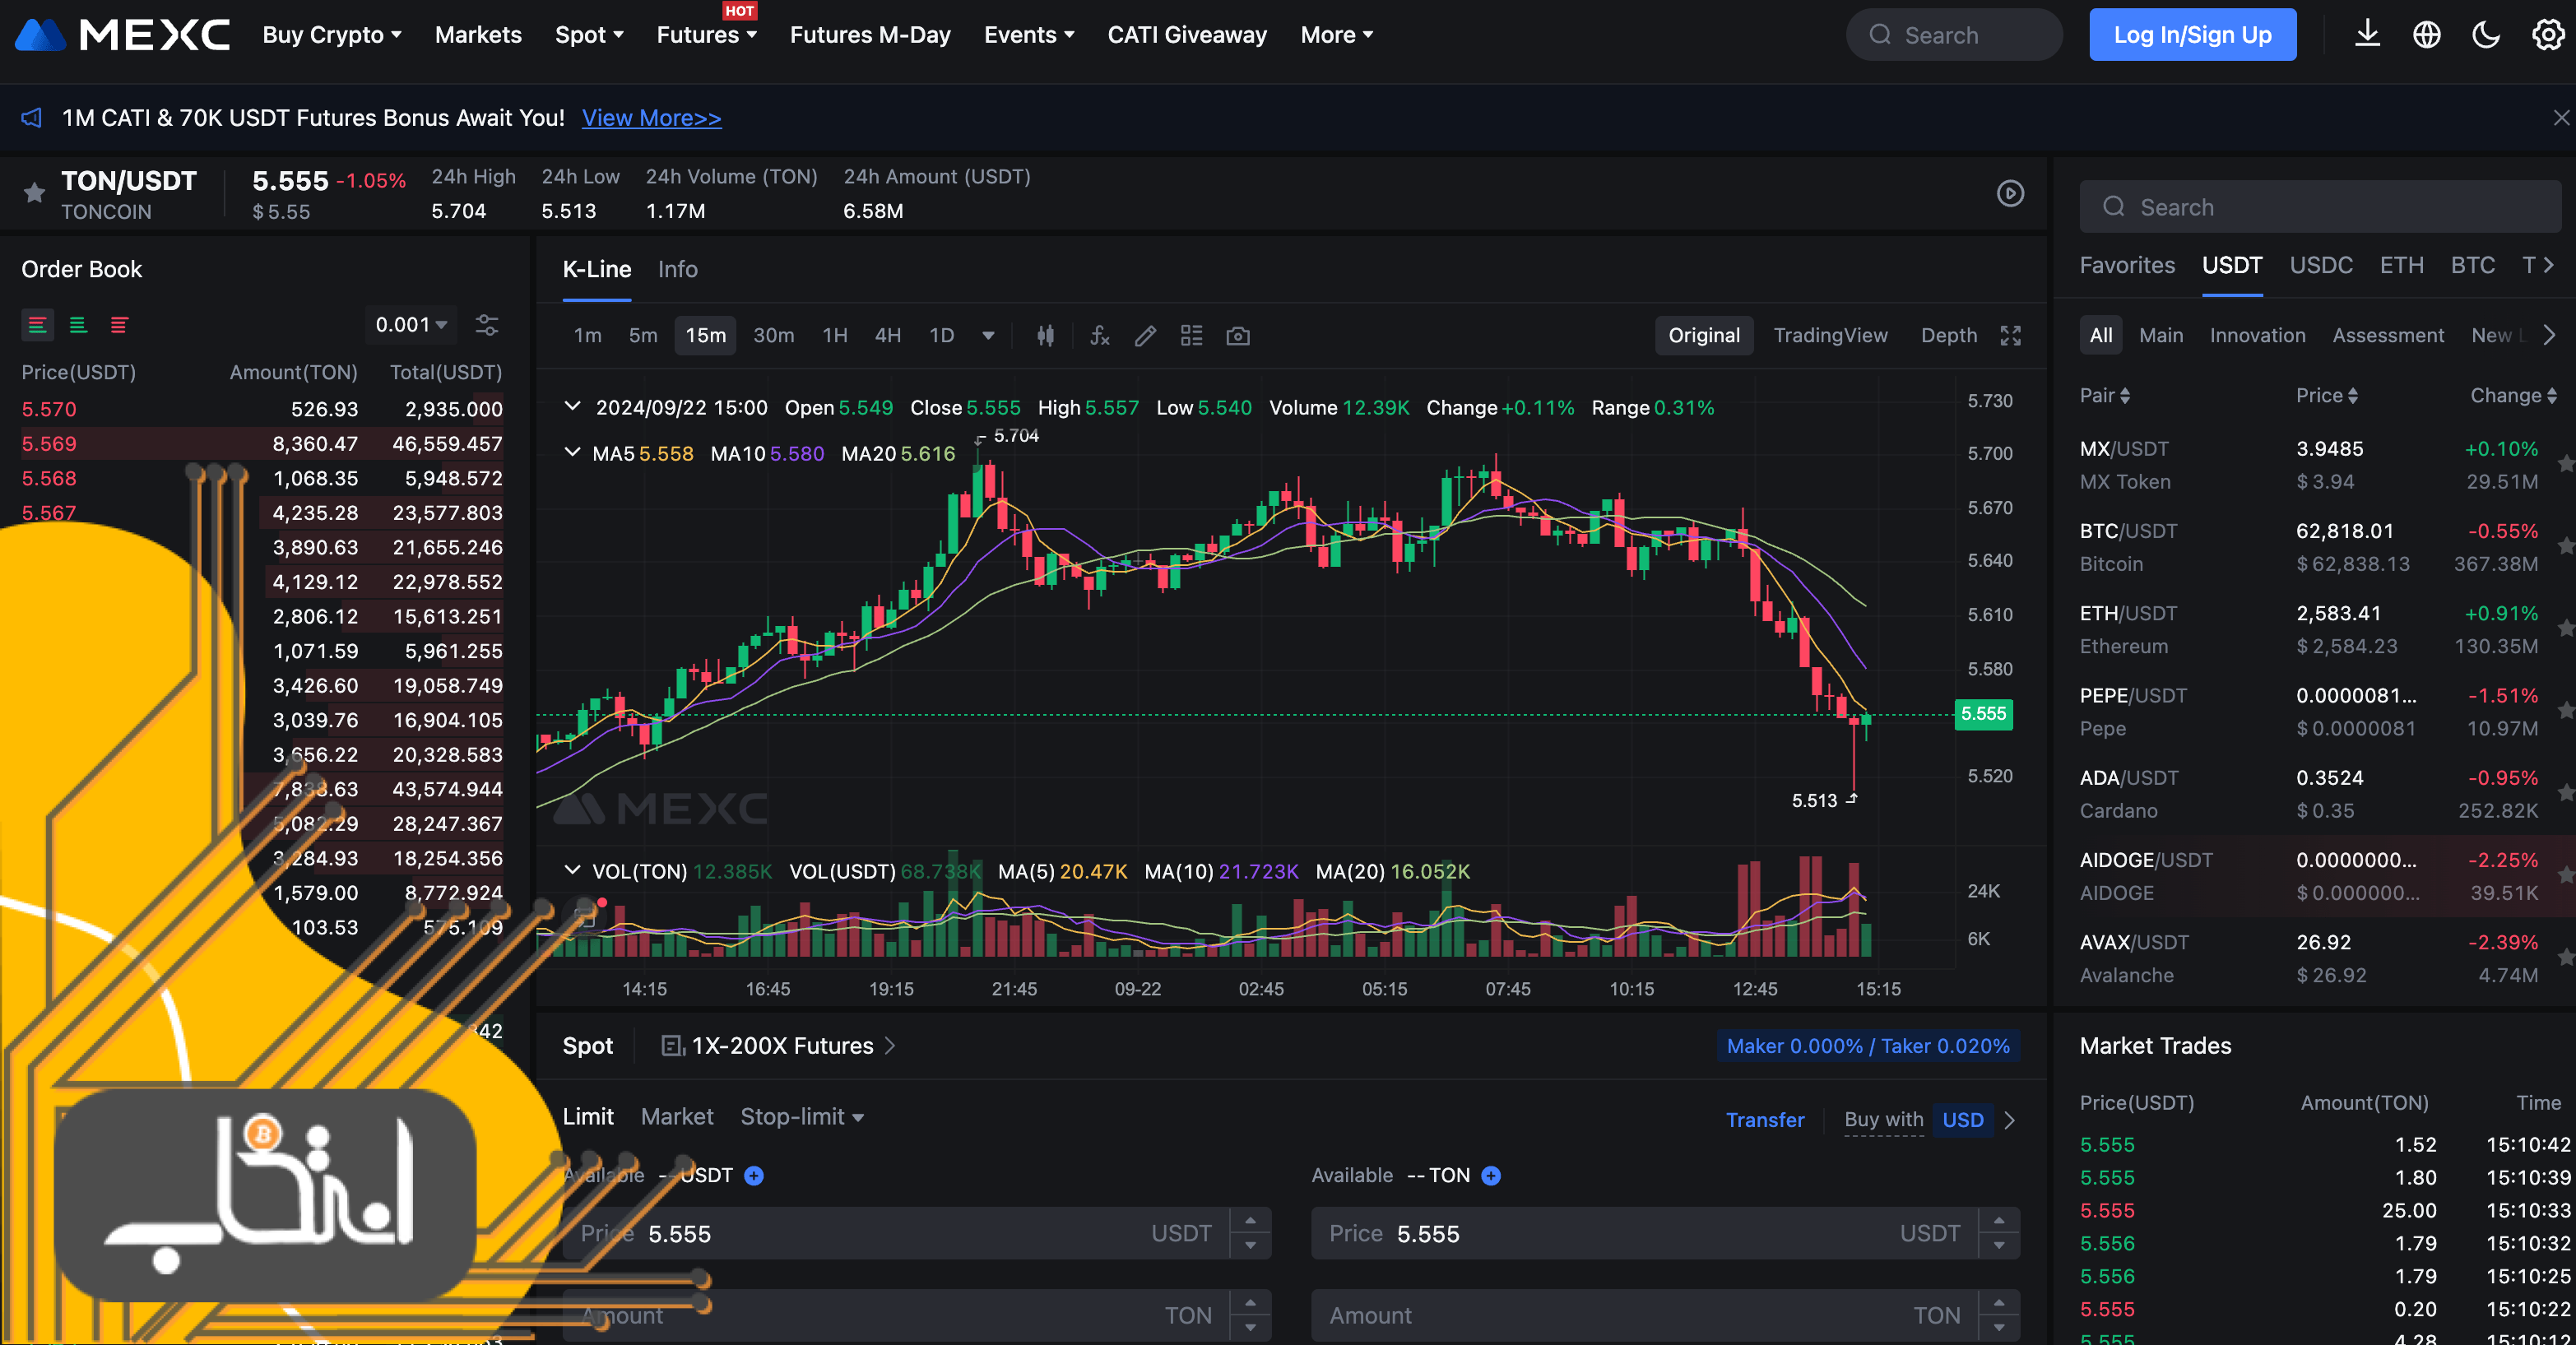This screenshot has height=1345, width=2576.
Task: Switch to Depth chart view
Action: [x=1948, y=336]
